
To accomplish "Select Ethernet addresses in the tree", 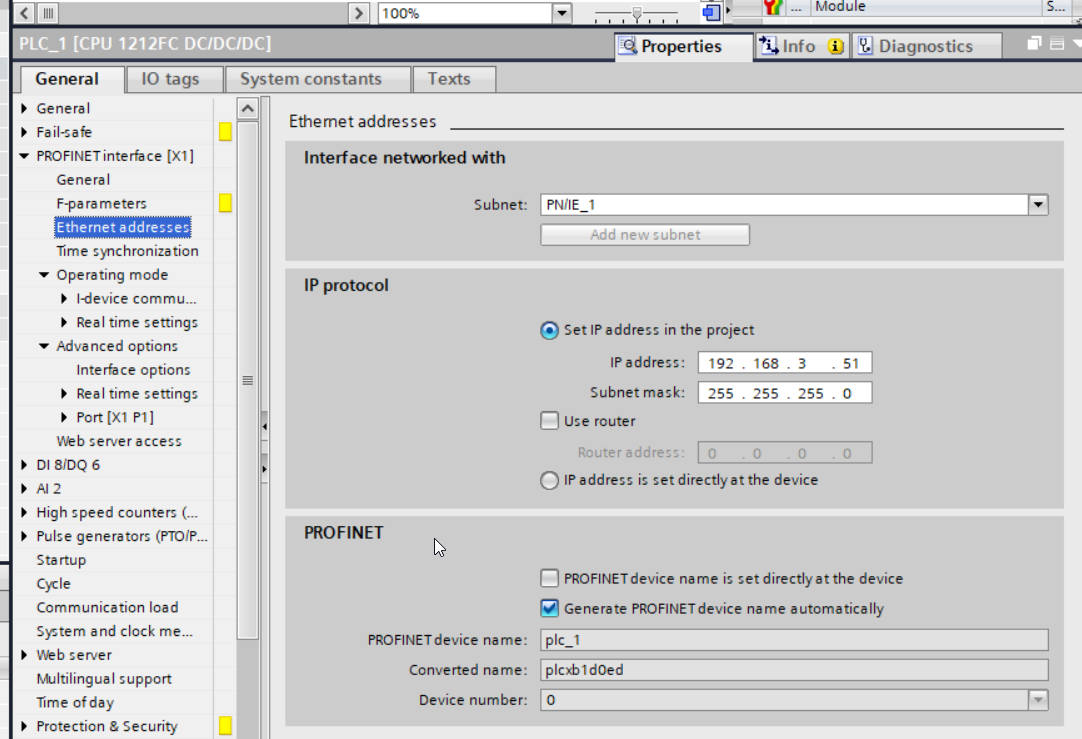I will pyautogui.click(x=123, y=227).
